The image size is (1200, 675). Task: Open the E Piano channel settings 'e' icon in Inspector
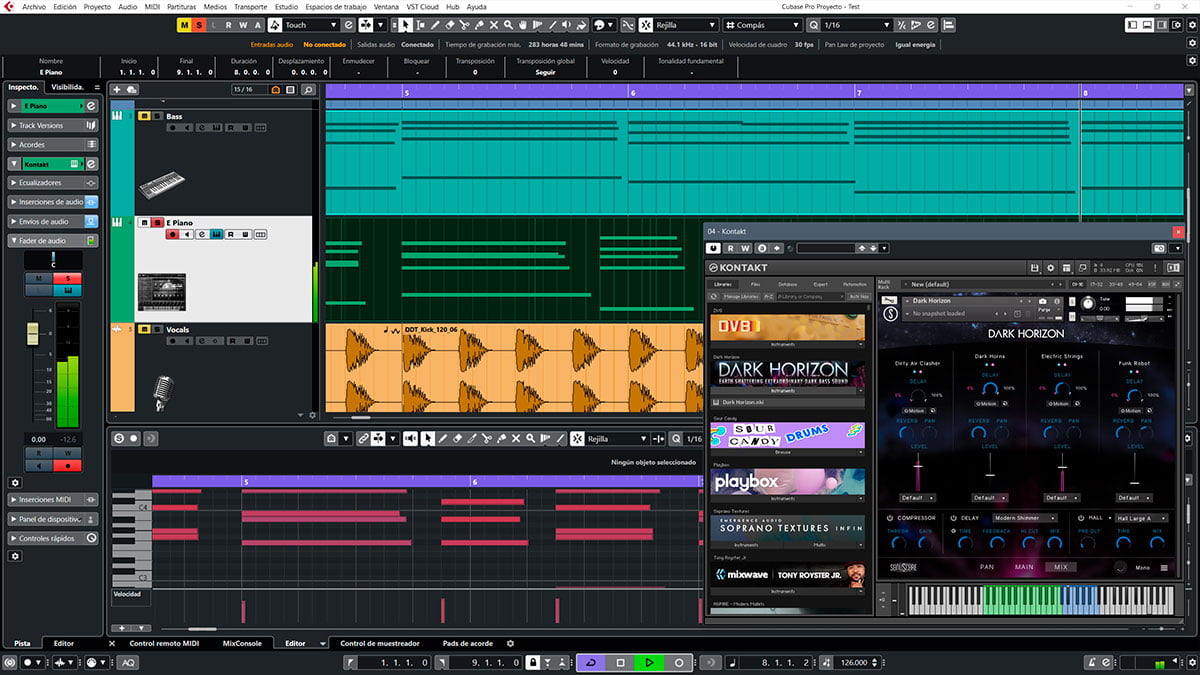(x=91, y=106)
